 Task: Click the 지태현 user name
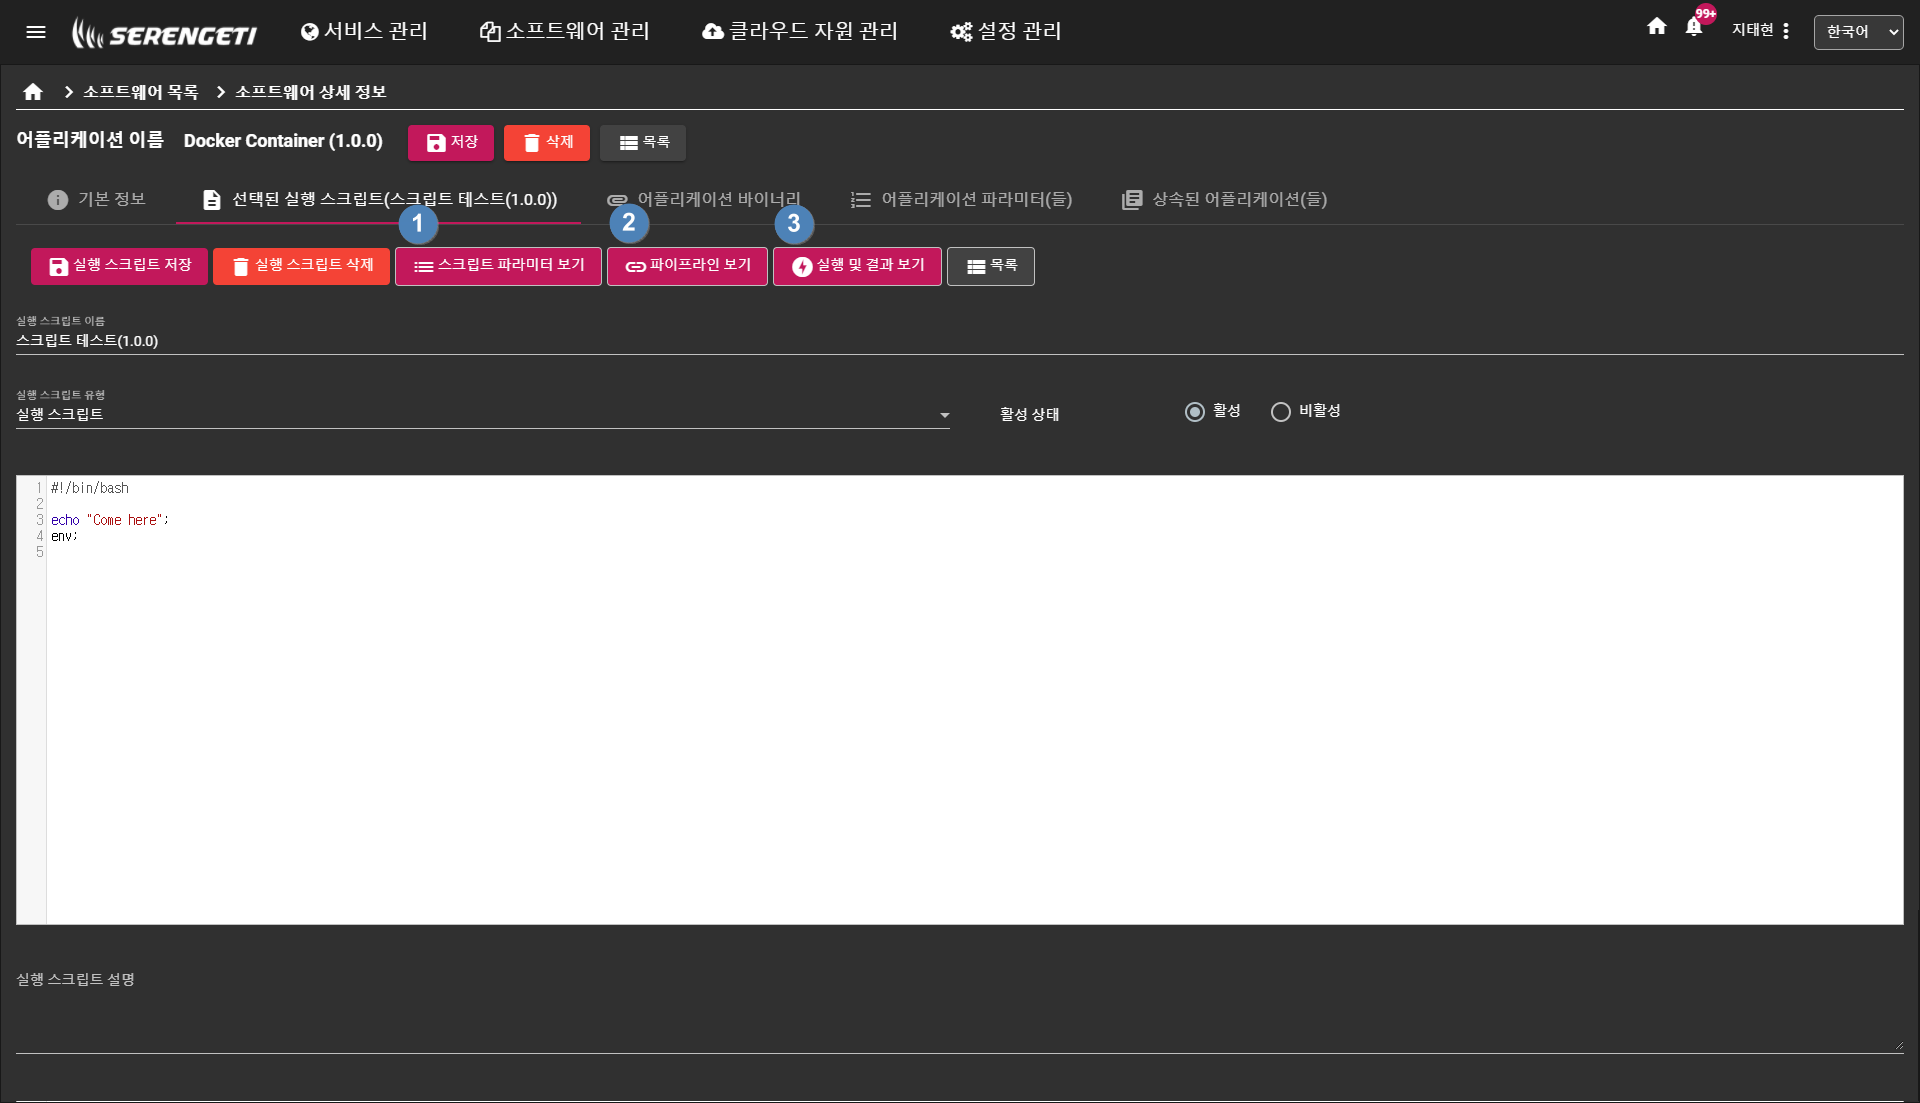tap(1753, 31)
